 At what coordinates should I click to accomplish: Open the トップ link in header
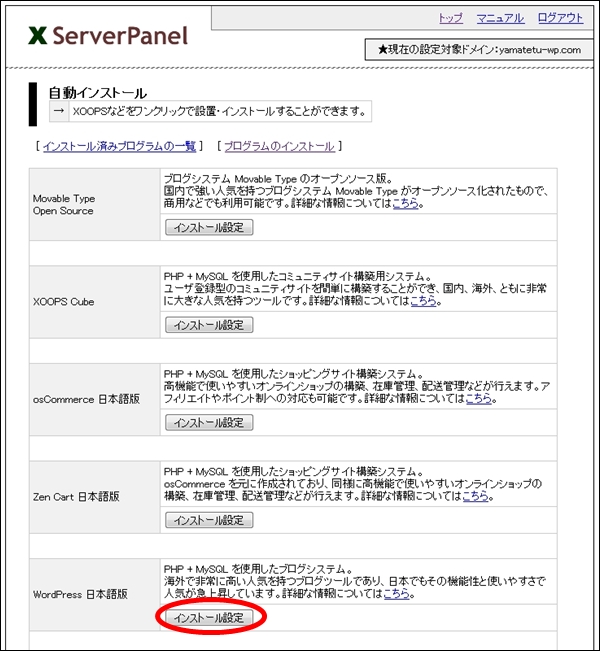tap(451, 18)
